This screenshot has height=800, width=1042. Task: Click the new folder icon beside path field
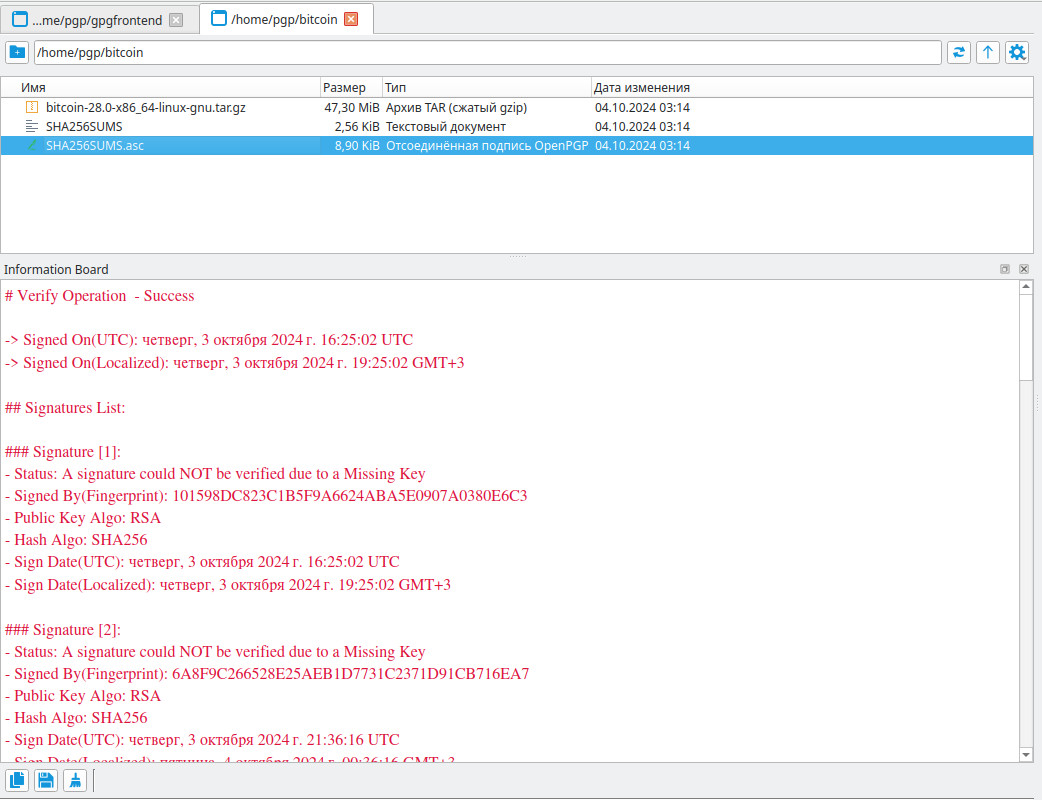pyautogui.click(x=17, y=52)
